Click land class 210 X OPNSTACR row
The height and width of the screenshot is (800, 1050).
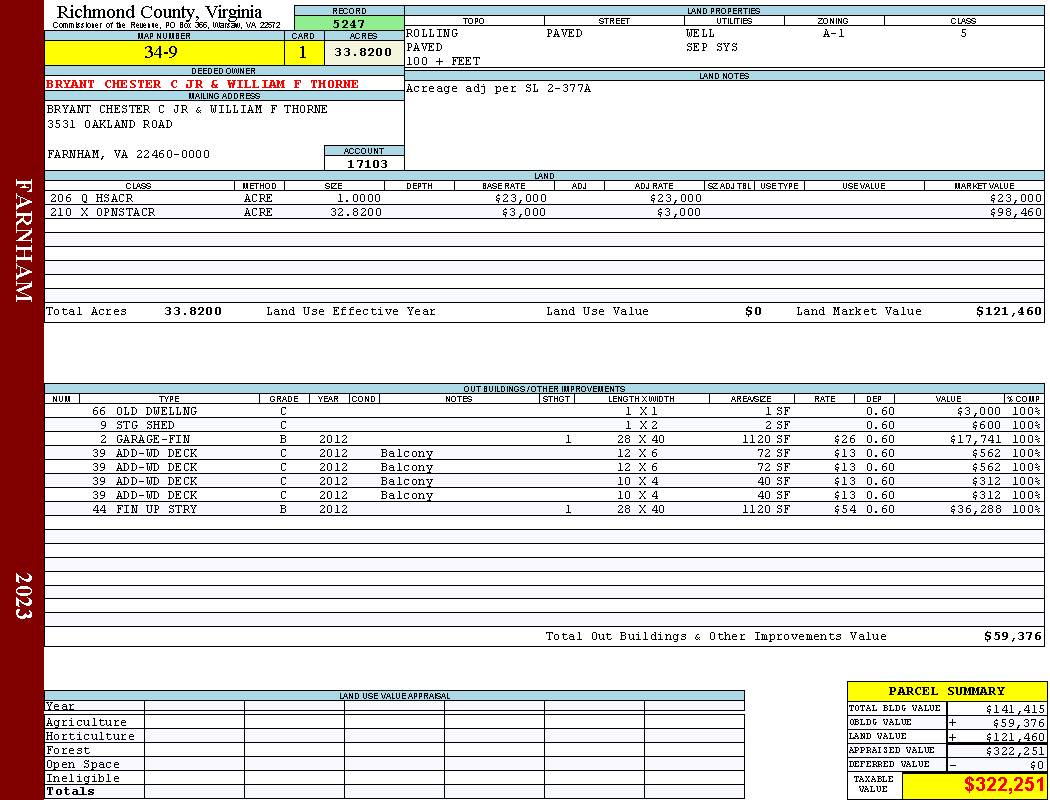(x=544, y=212)
